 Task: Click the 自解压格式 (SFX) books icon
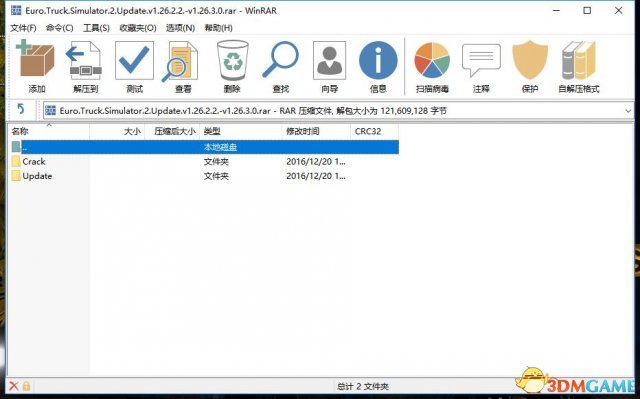(579, 60)
